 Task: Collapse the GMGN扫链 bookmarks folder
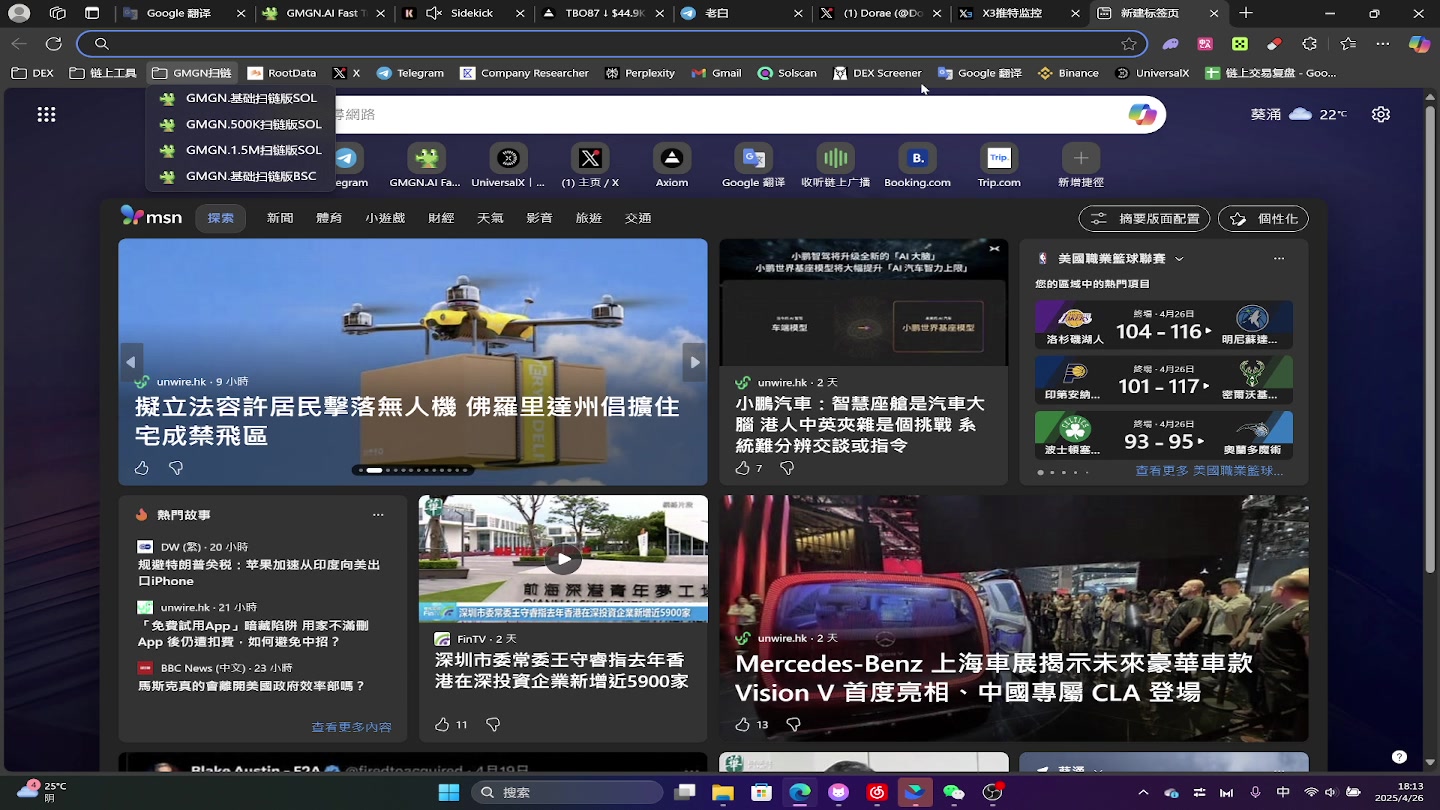(192, 73)
